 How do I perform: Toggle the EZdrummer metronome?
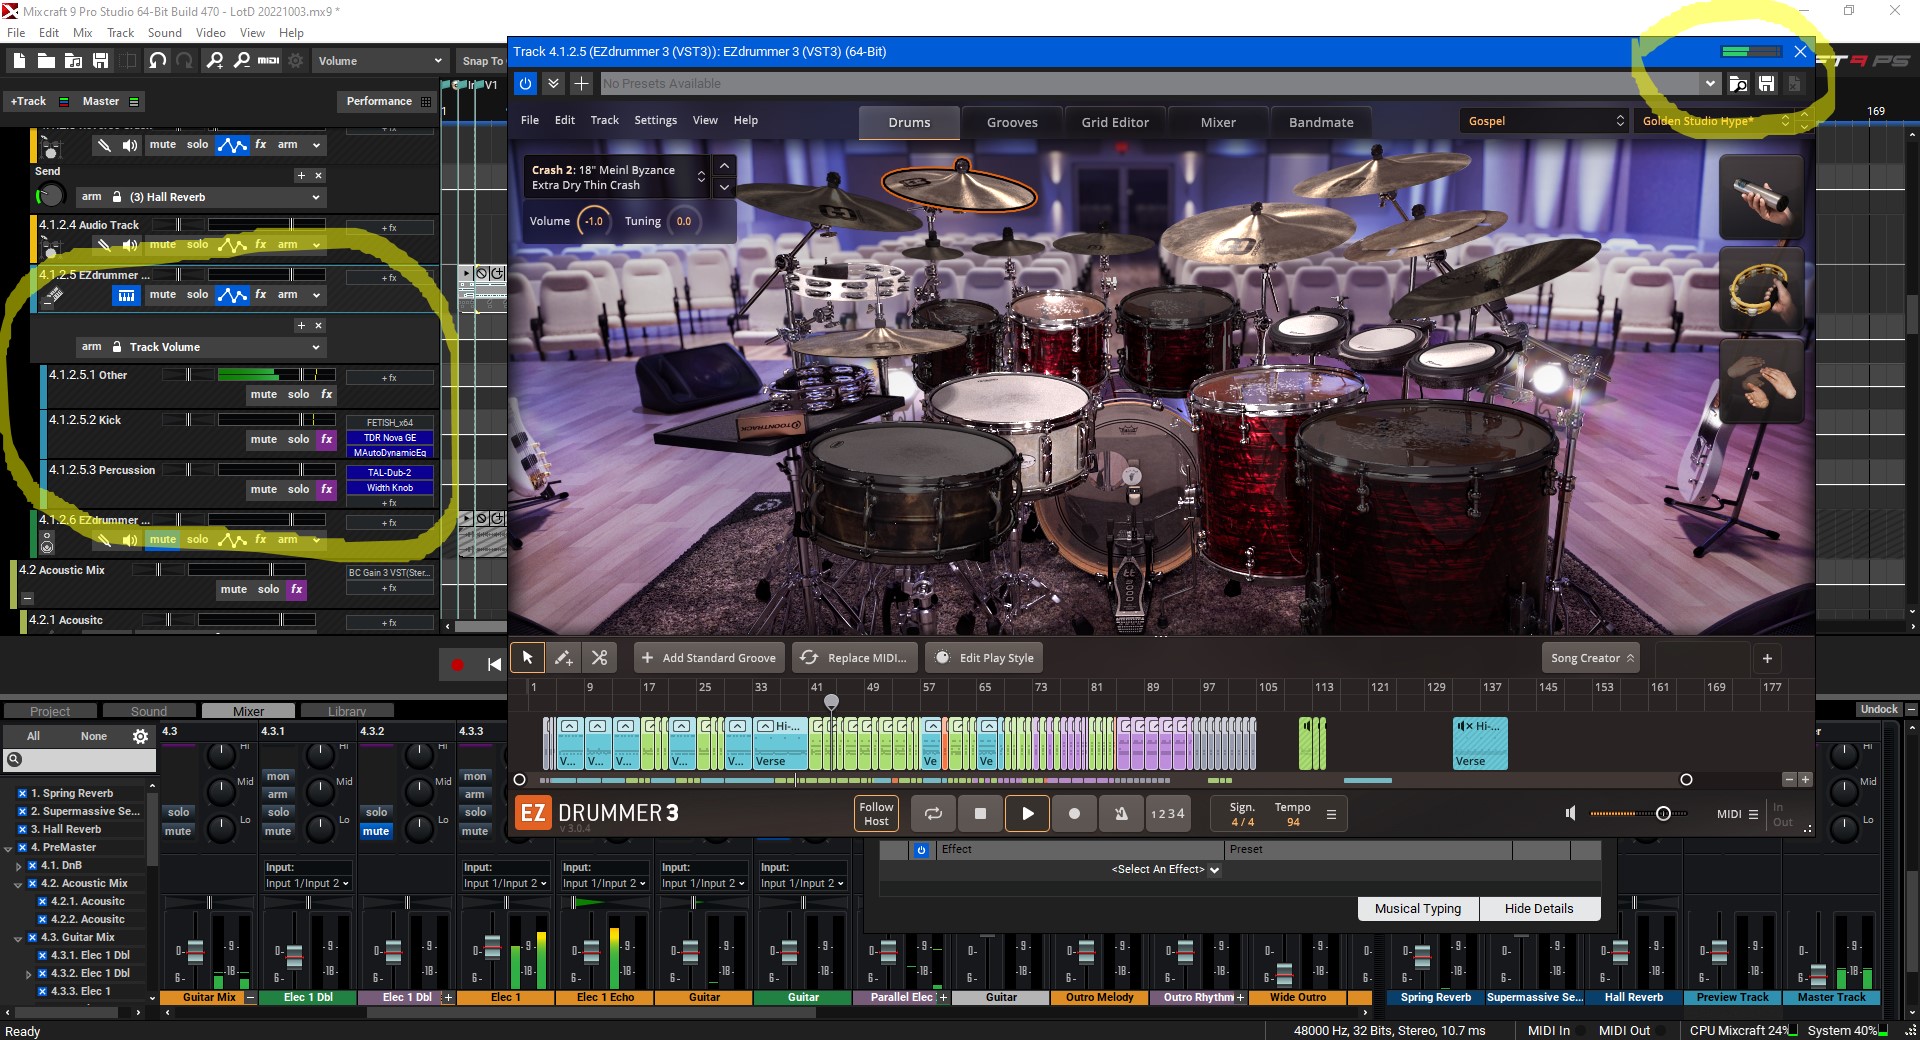click(1121, 813)
